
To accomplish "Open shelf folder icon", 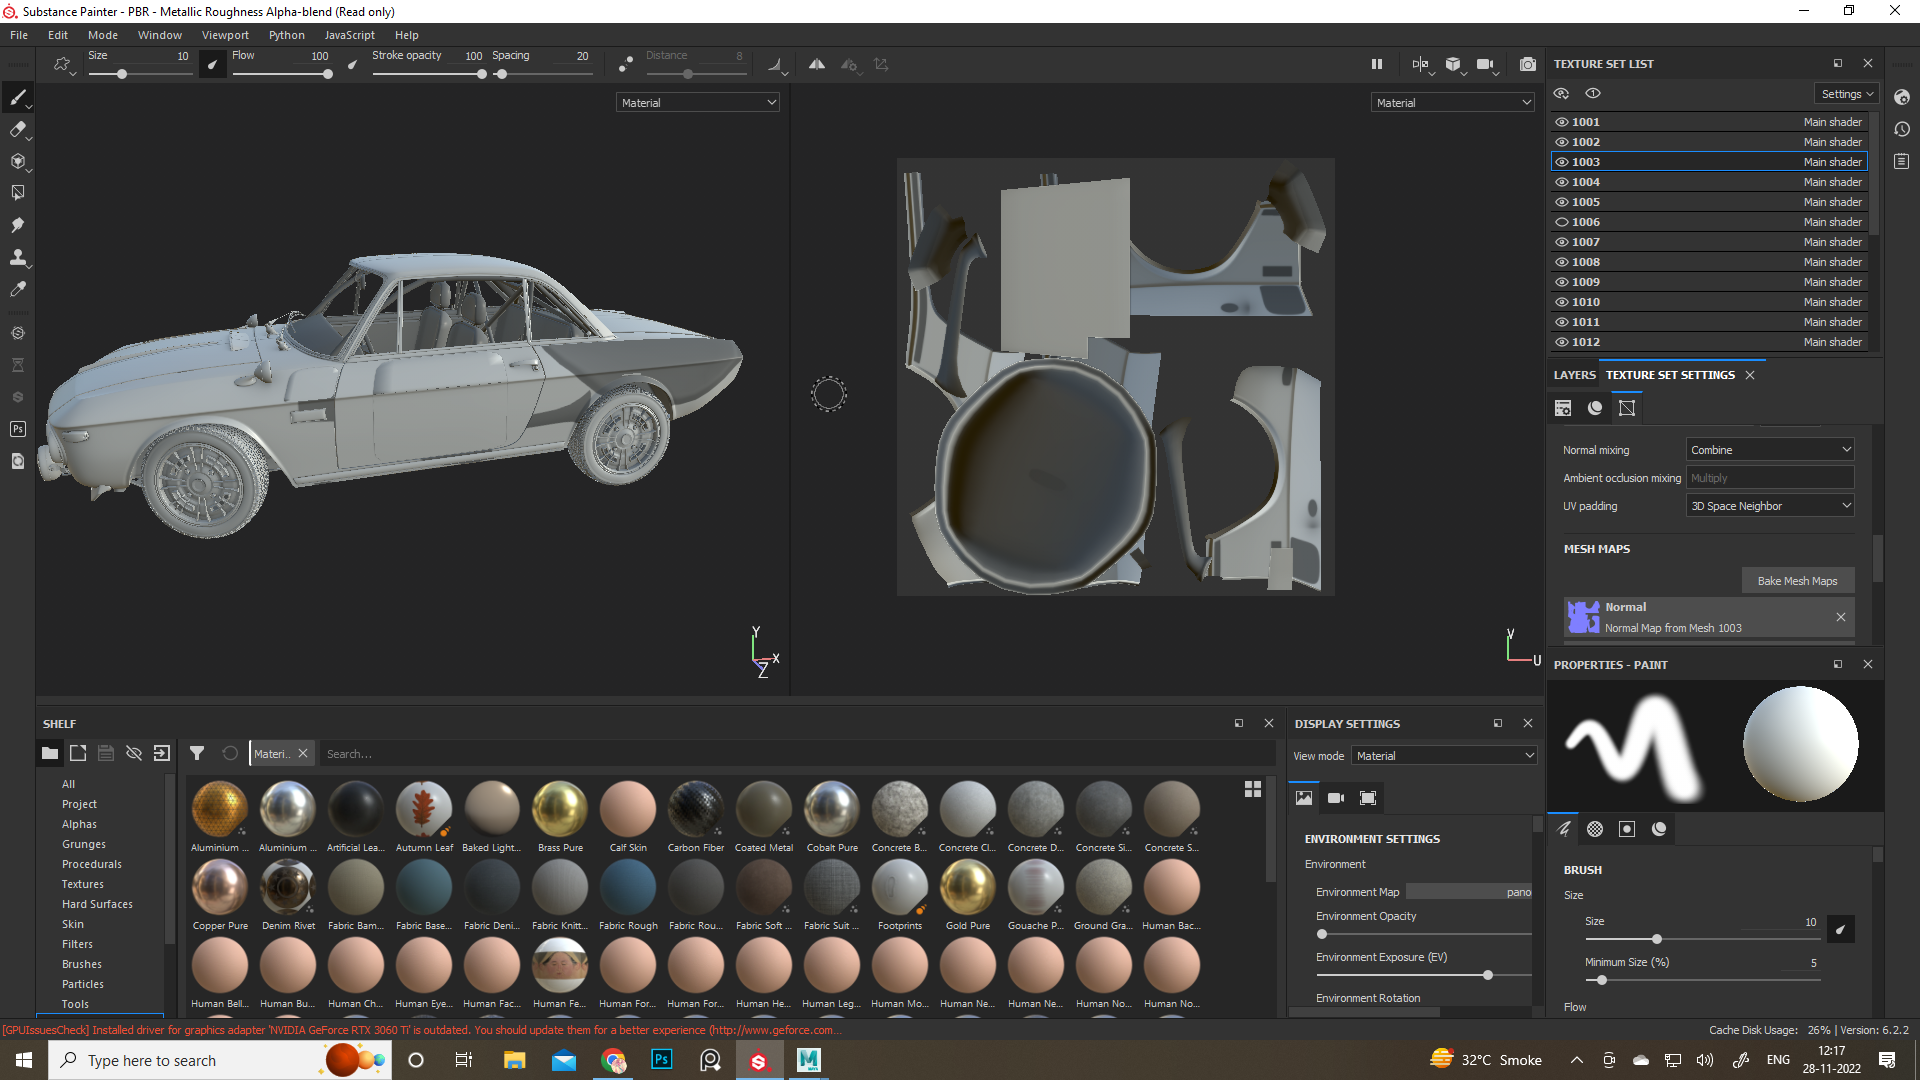I will pyautogui.click(x=50, y=754).
